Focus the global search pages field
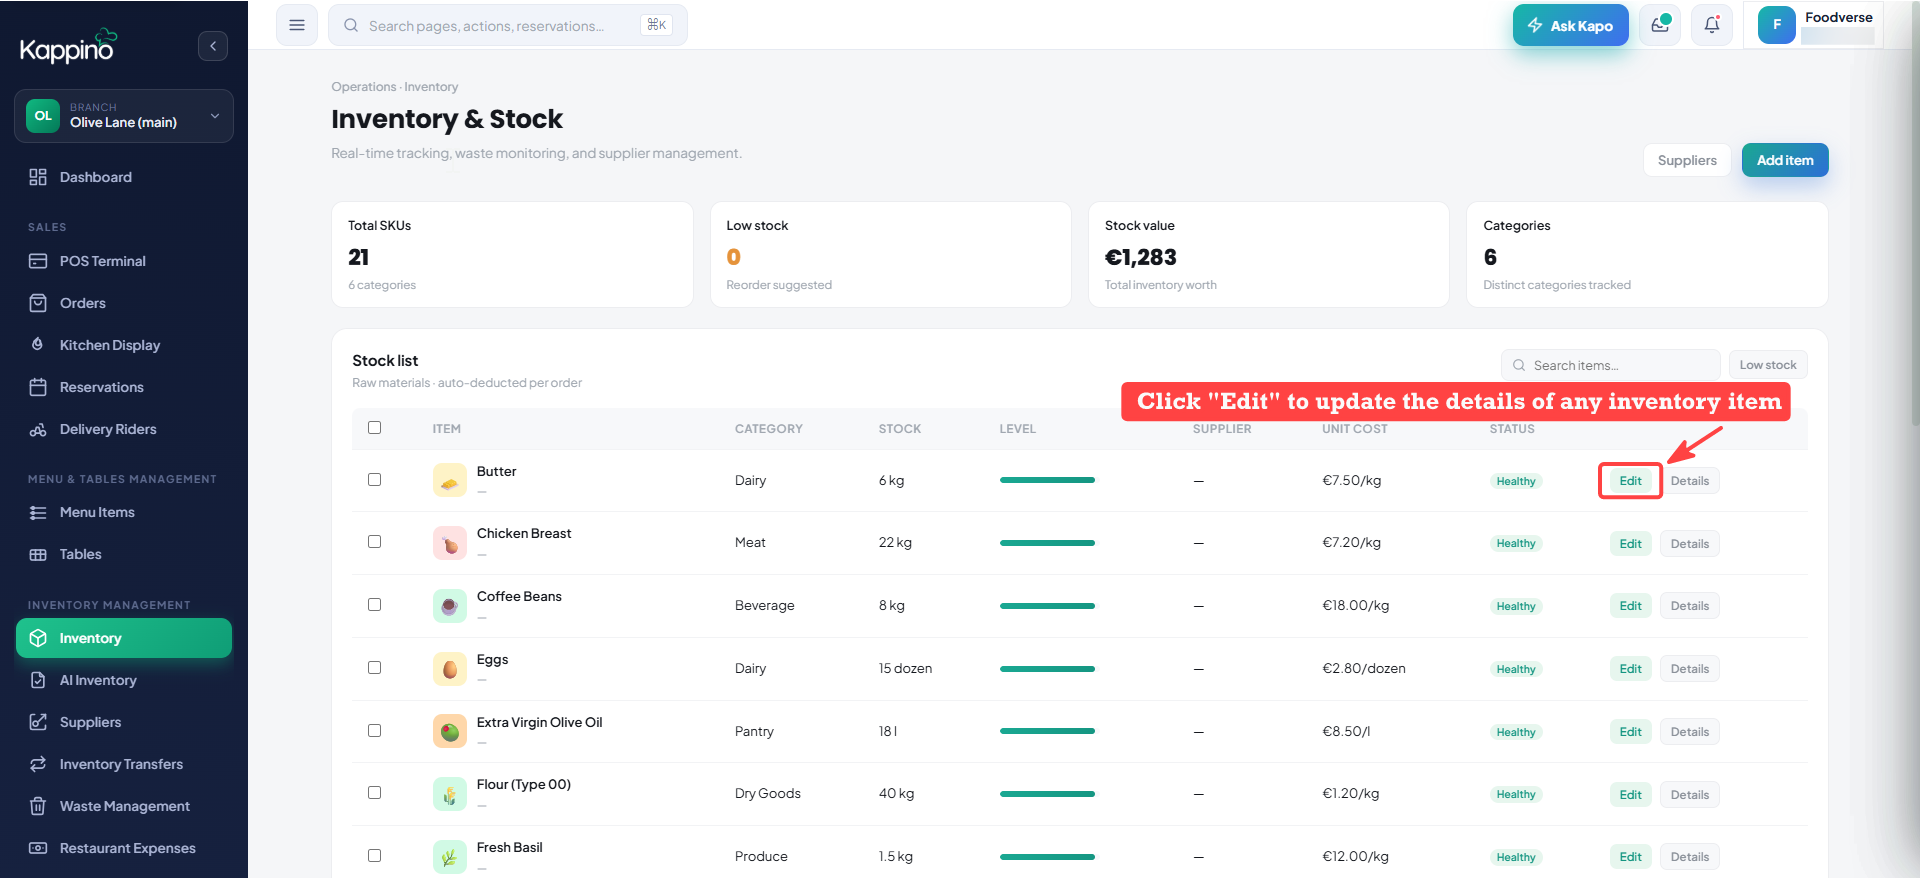The width and height of the screenshot is (1920, 878). [508, 25]
